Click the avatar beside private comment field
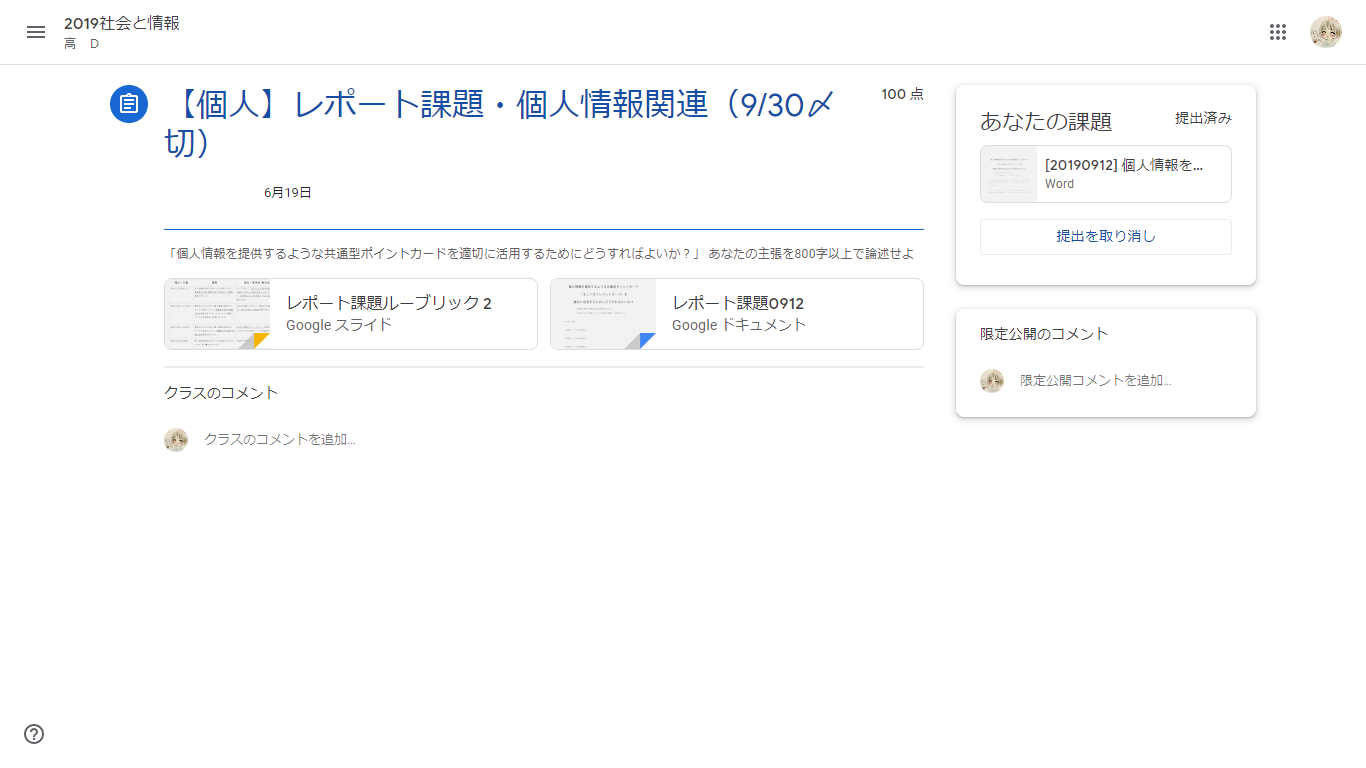1366x768 pixels. point(992,381)
